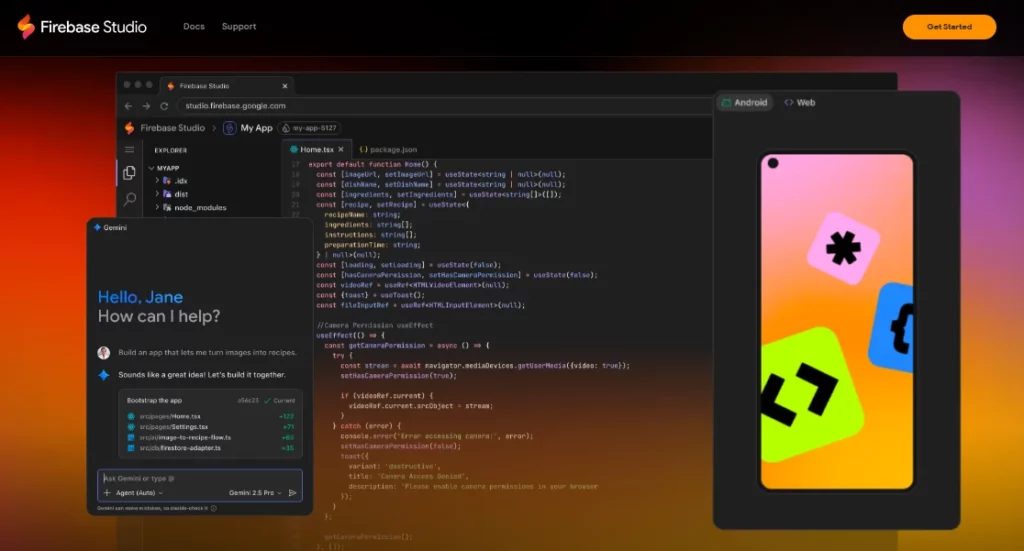The height and width of the screenshot is (551, 1024).
Task: Click the plus add-context icon
Action: [x=107, y=493]
